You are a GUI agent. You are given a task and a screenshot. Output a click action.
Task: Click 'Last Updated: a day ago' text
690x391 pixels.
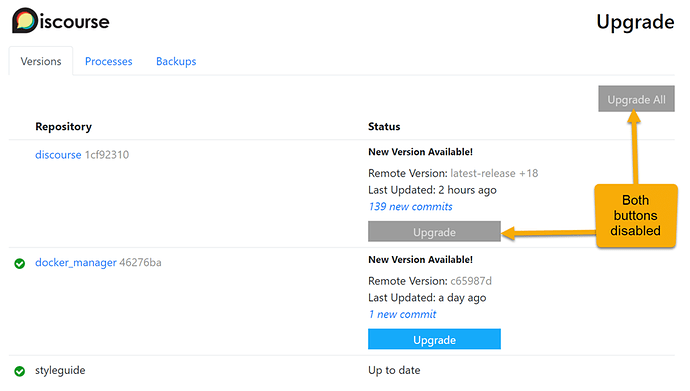427,298
